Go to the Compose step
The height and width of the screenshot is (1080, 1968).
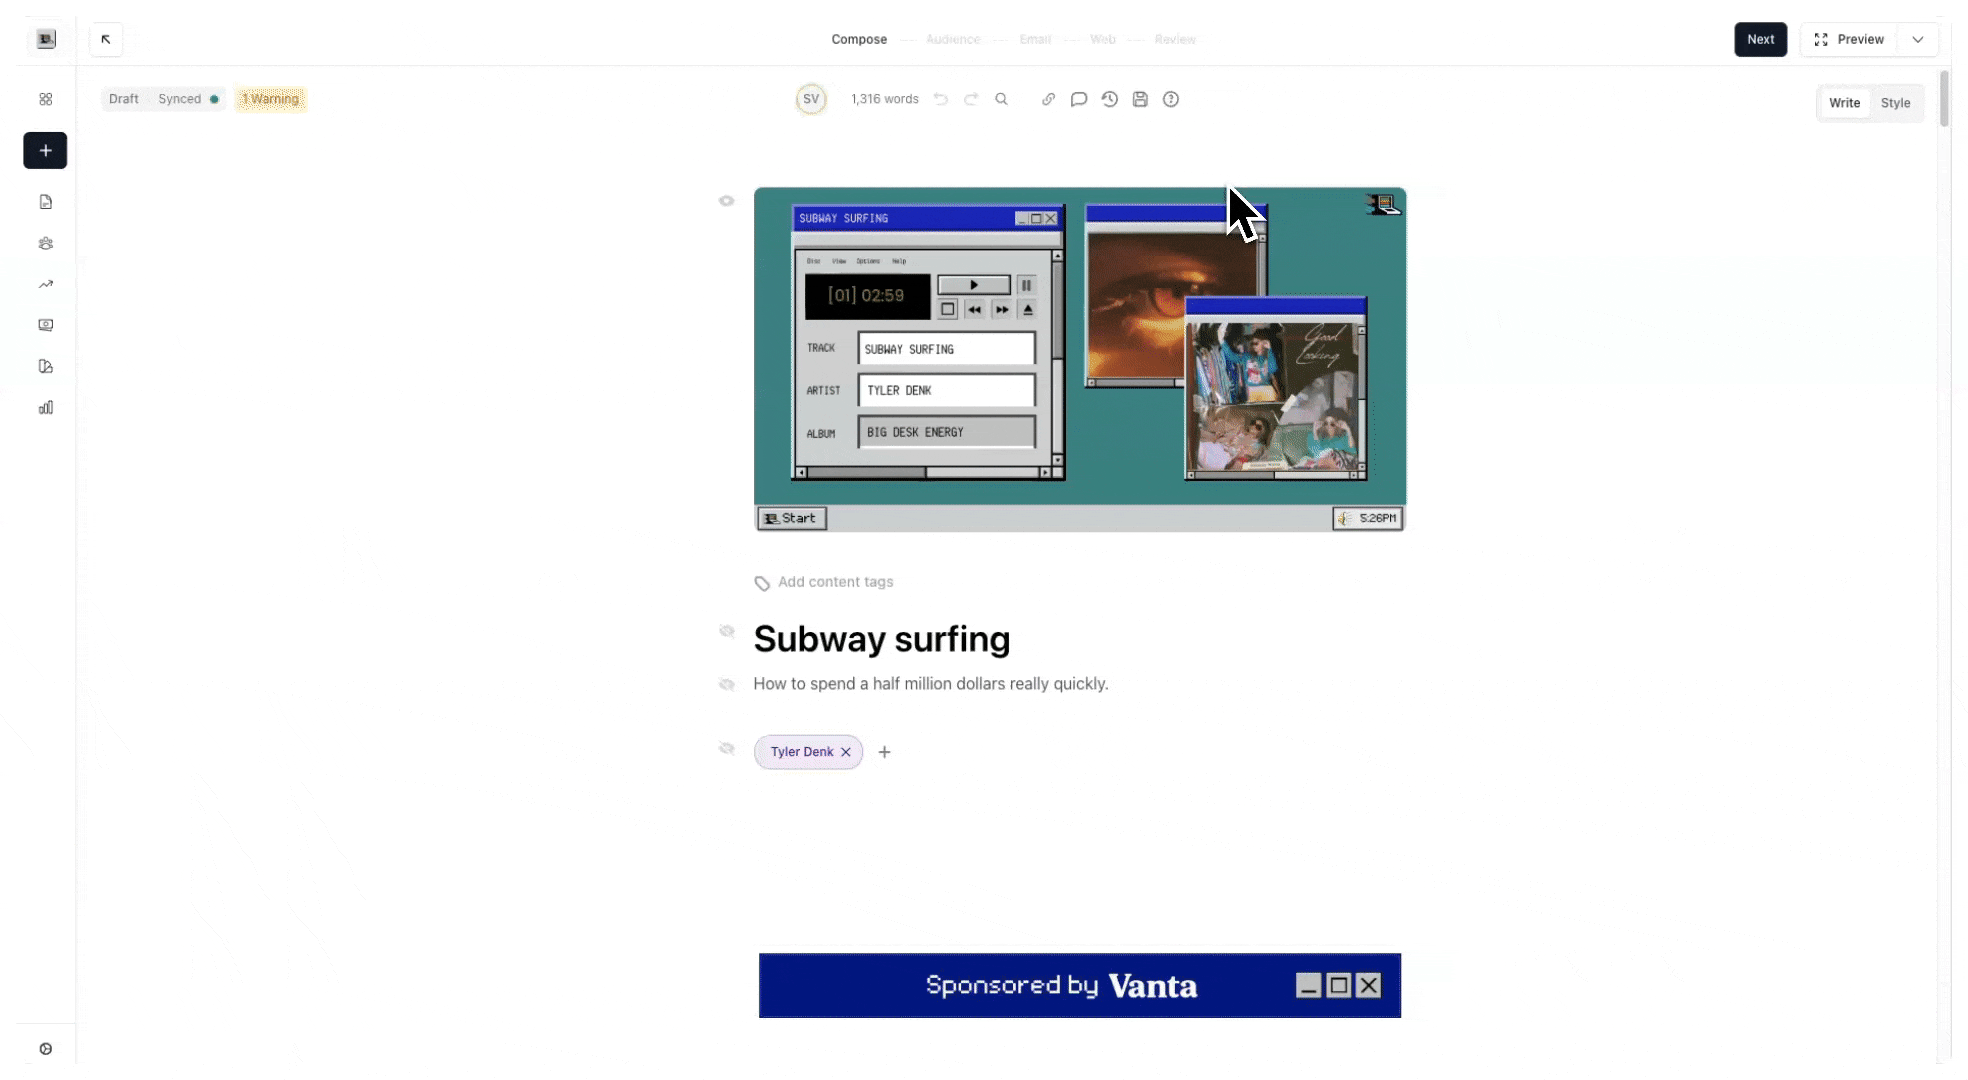(x=859, y=39)
